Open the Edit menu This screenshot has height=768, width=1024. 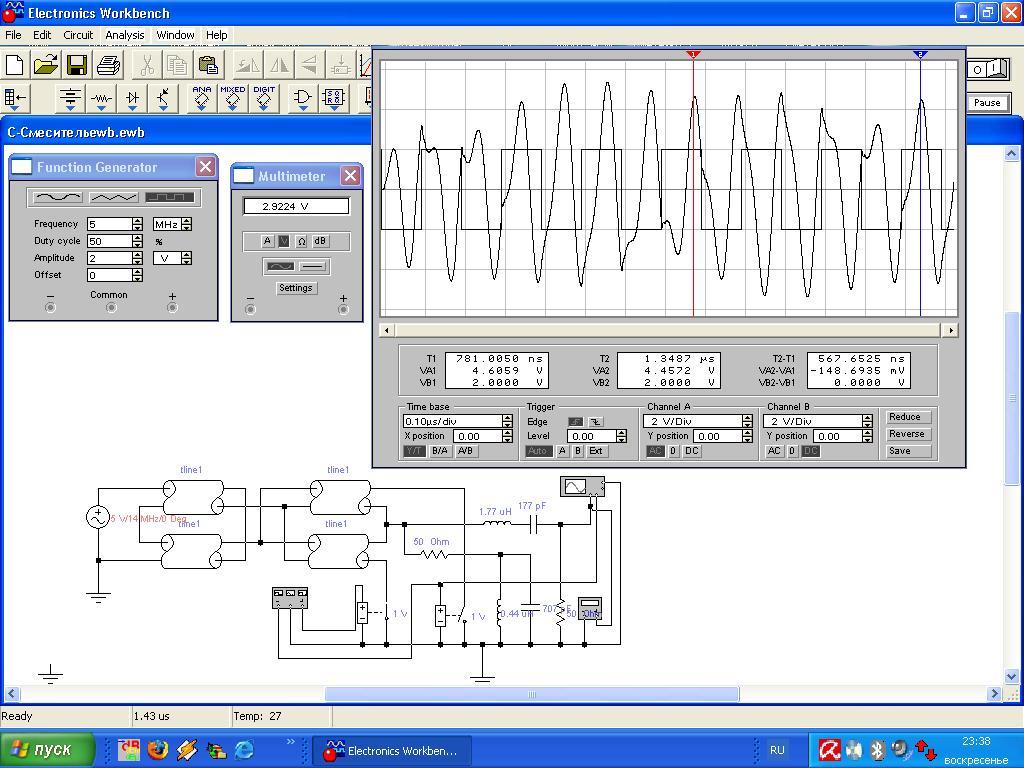coord(42,35)
